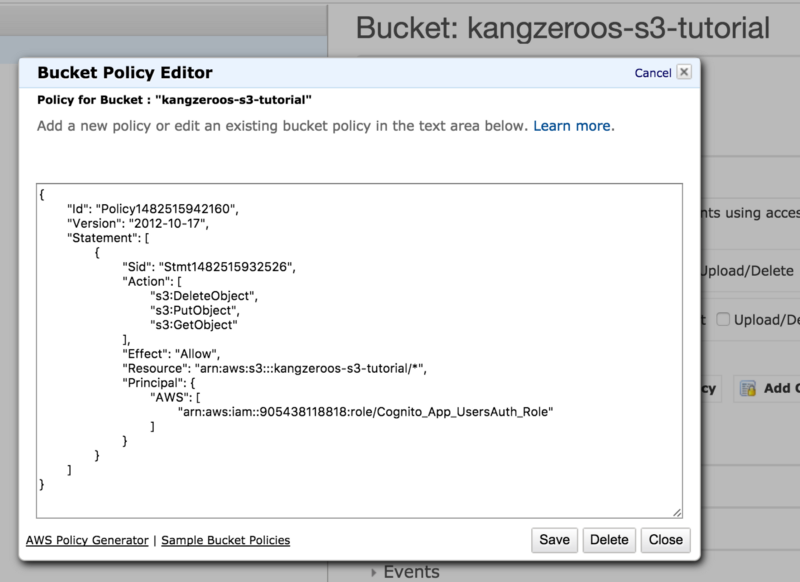Click the "s3:PutObject" action line

pos(195,311)
